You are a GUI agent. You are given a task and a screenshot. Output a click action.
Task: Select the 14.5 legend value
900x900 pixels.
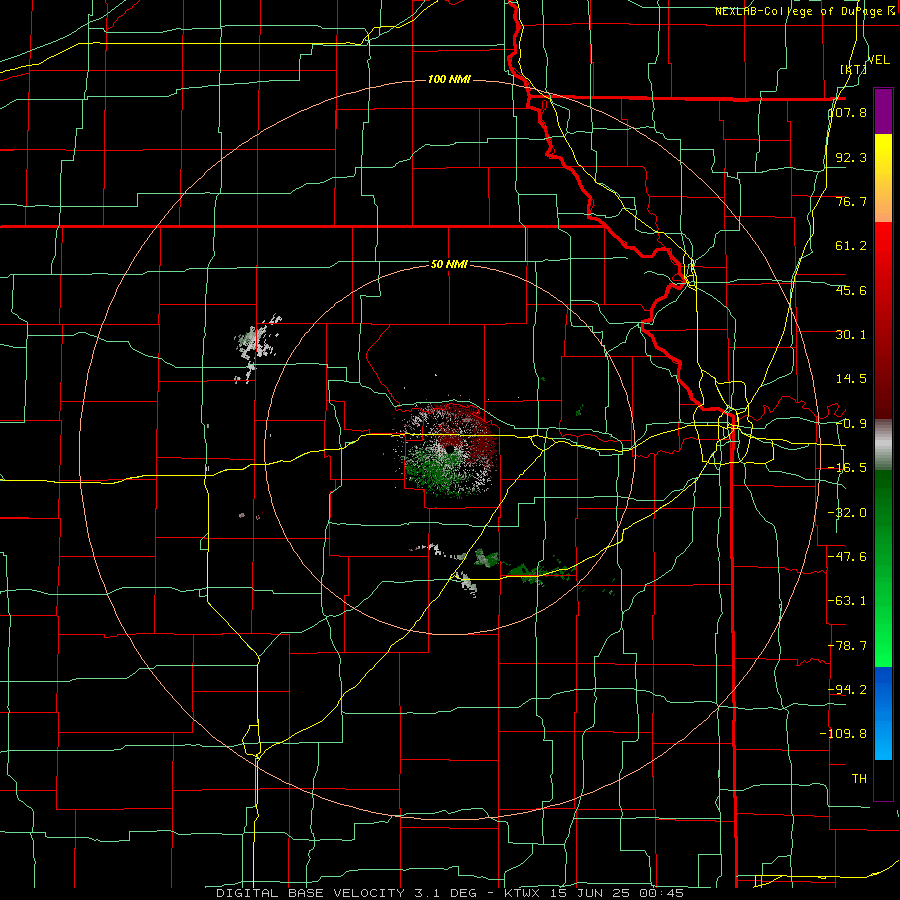(x=851, y=379)
